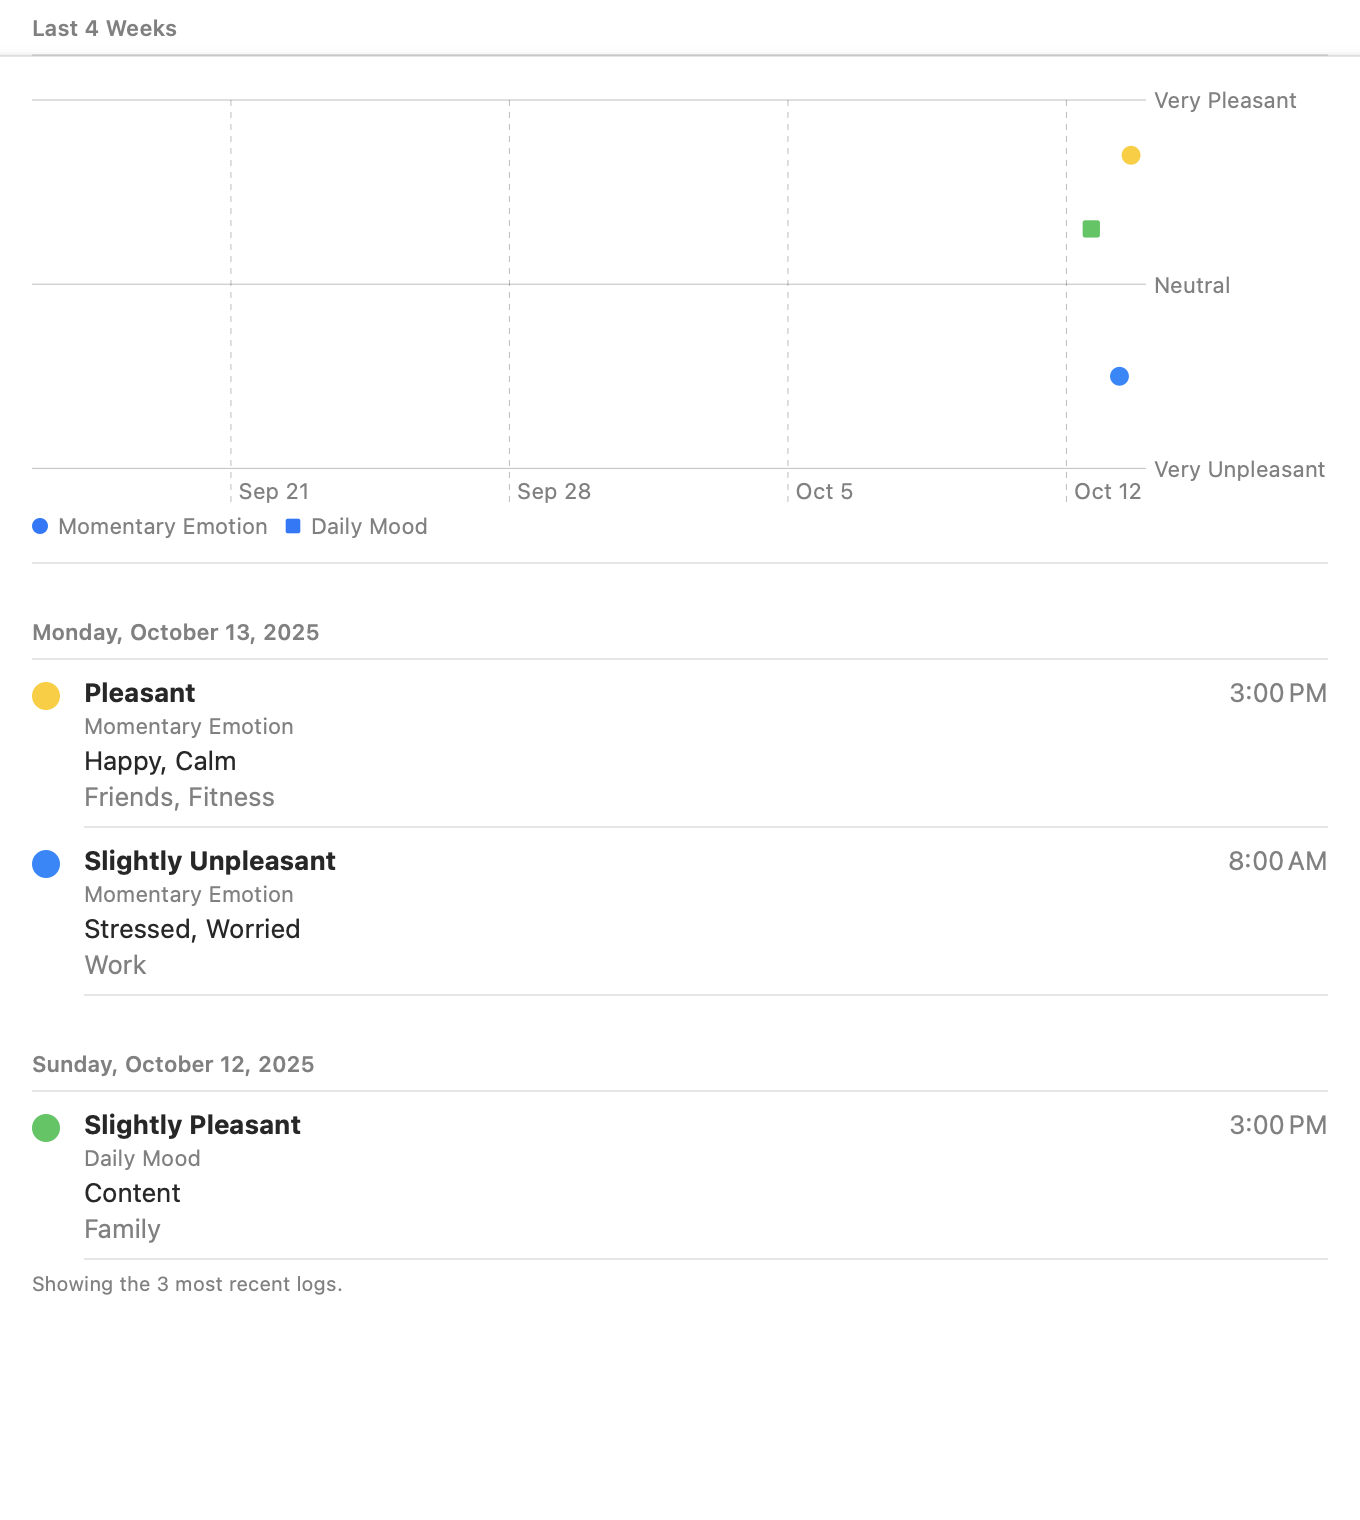Viewport: 1360px width, 1520px height.
Task: Click the 3:00 PM time on Pleasant entry
Action: pyautogui.click(x=1278, y=693)
